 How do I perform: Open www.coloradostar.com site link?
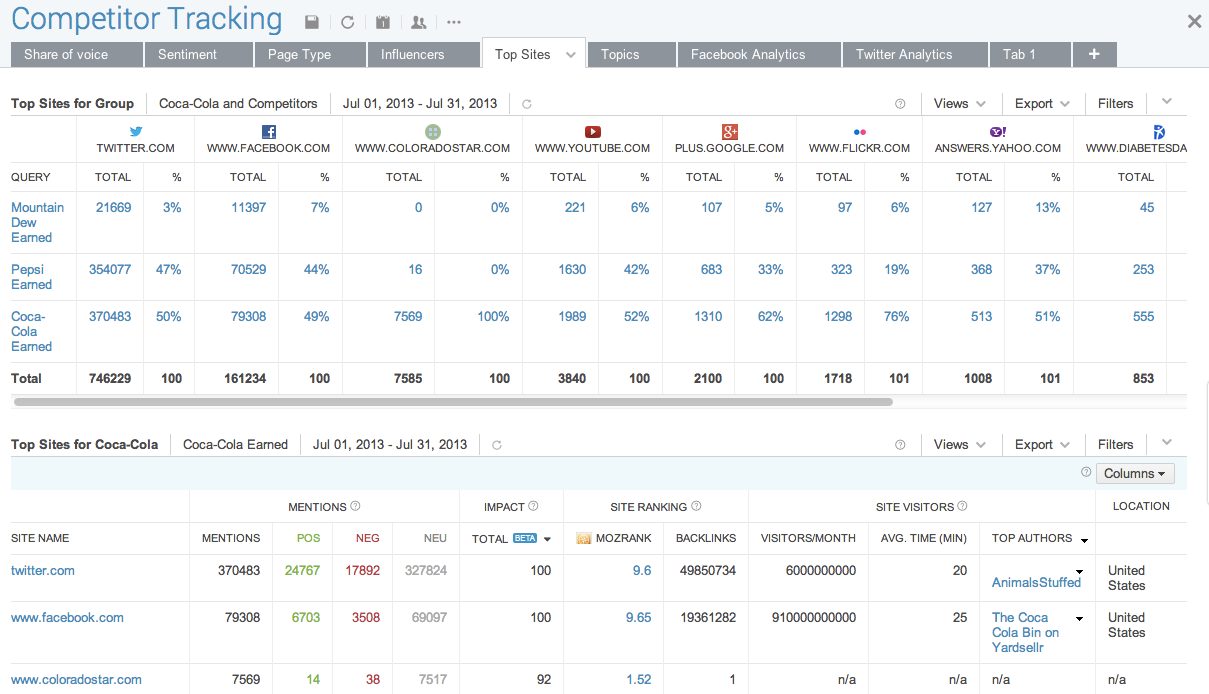76,679
